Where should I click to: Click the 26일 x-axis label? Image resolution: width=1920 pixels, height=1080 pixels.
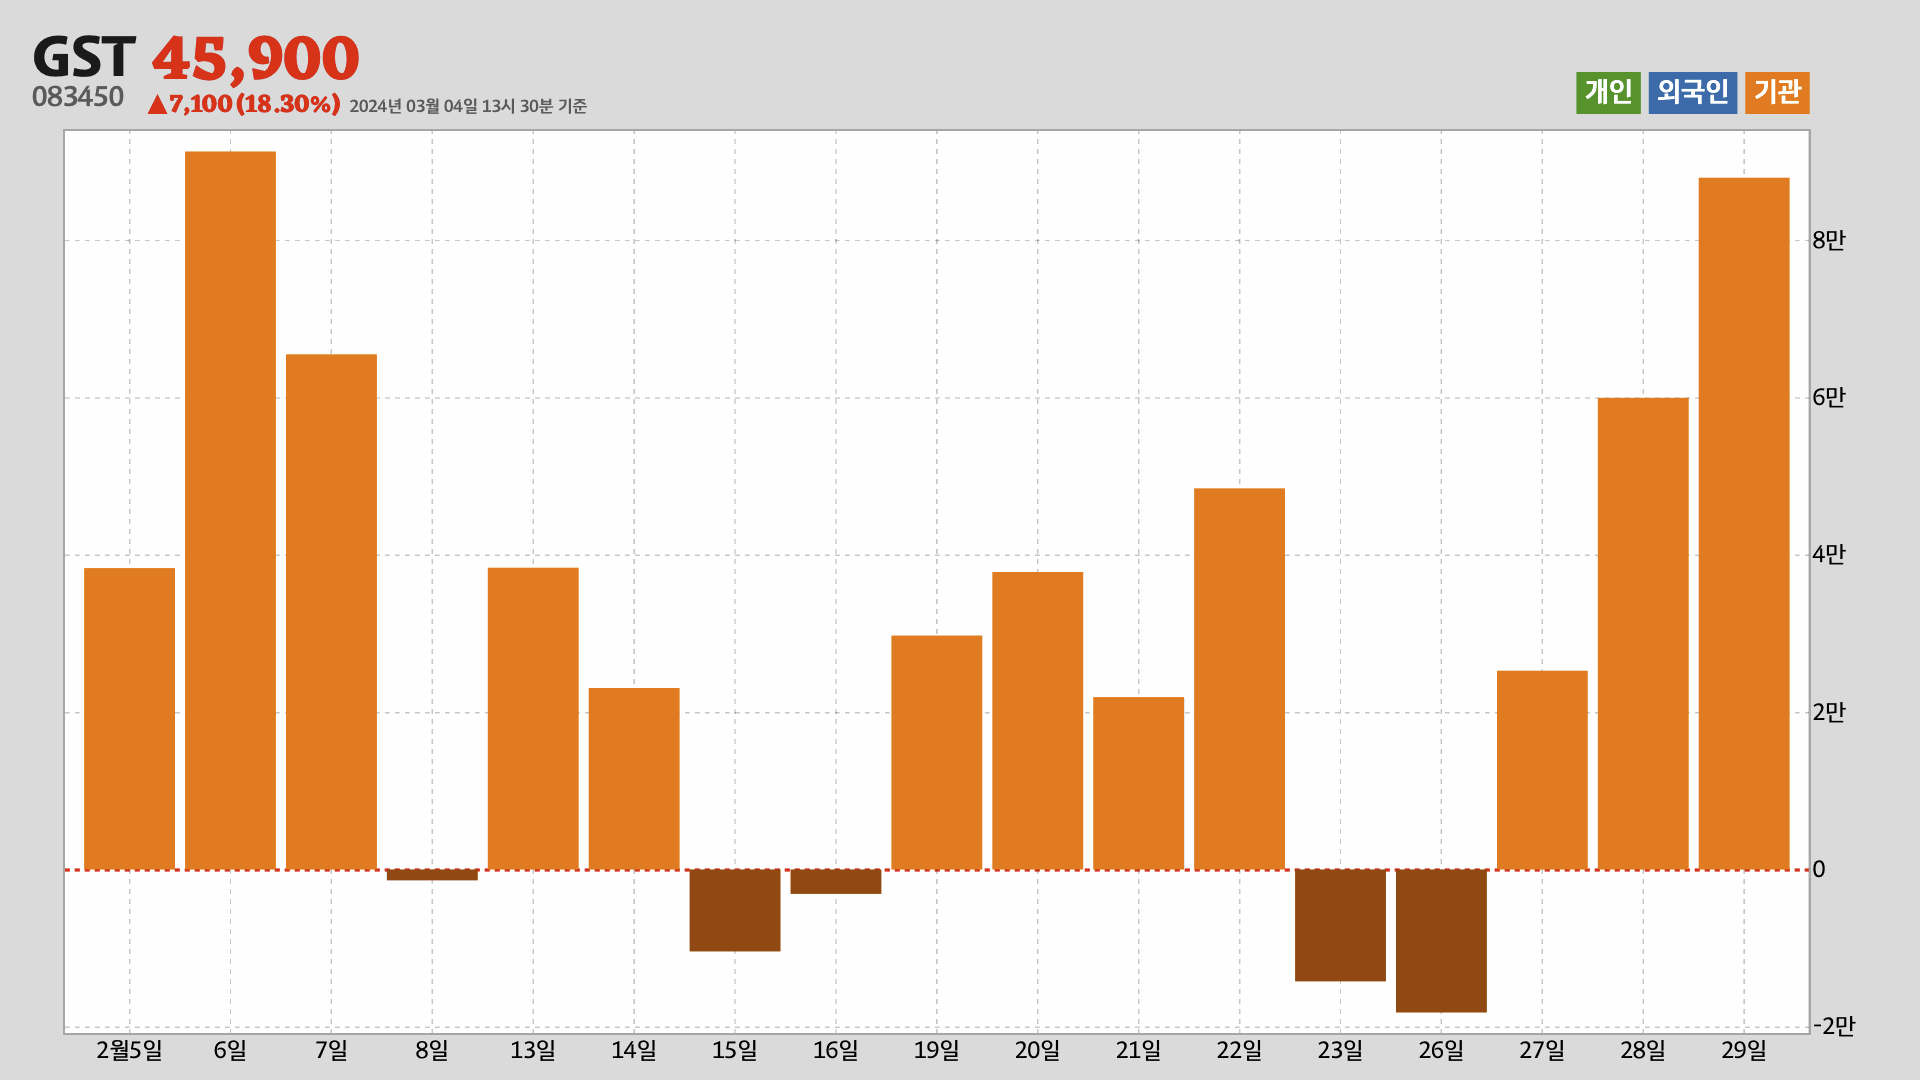[x=1441, y=1050]
